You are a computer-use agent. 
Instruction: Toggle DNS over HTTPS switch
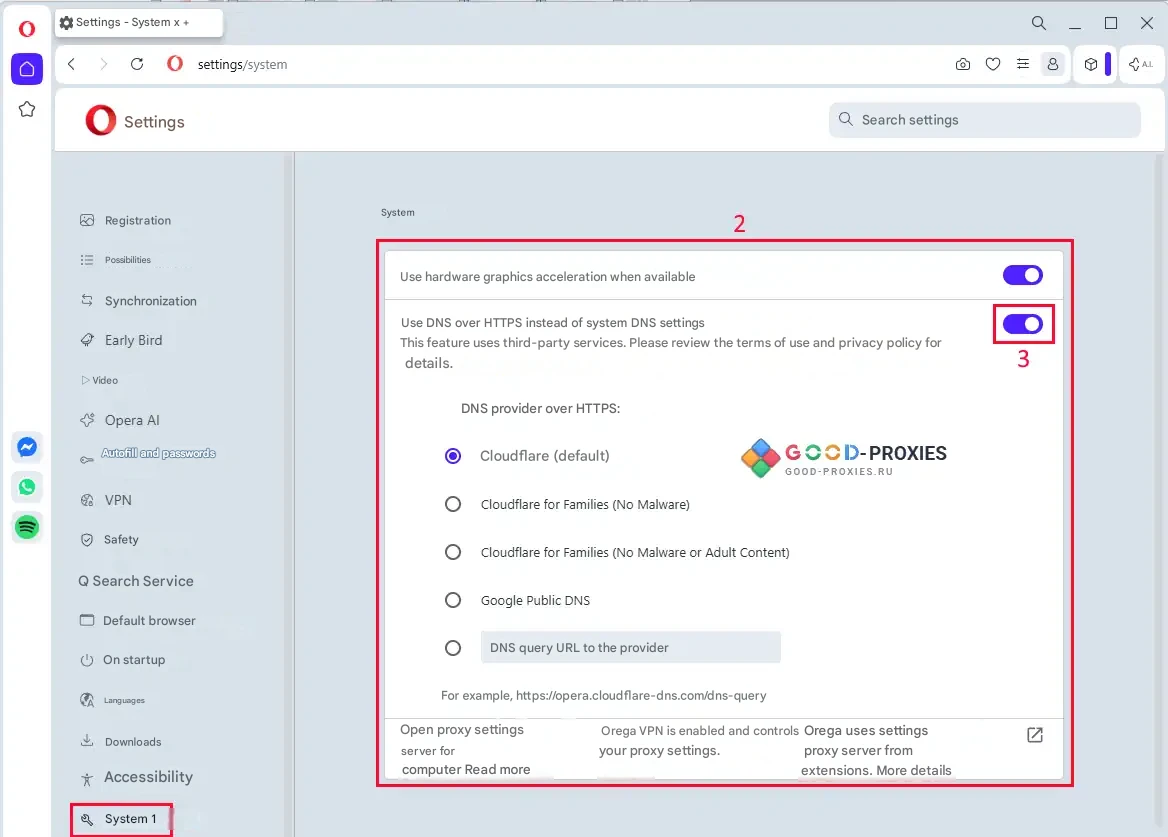click(1022, 325)
